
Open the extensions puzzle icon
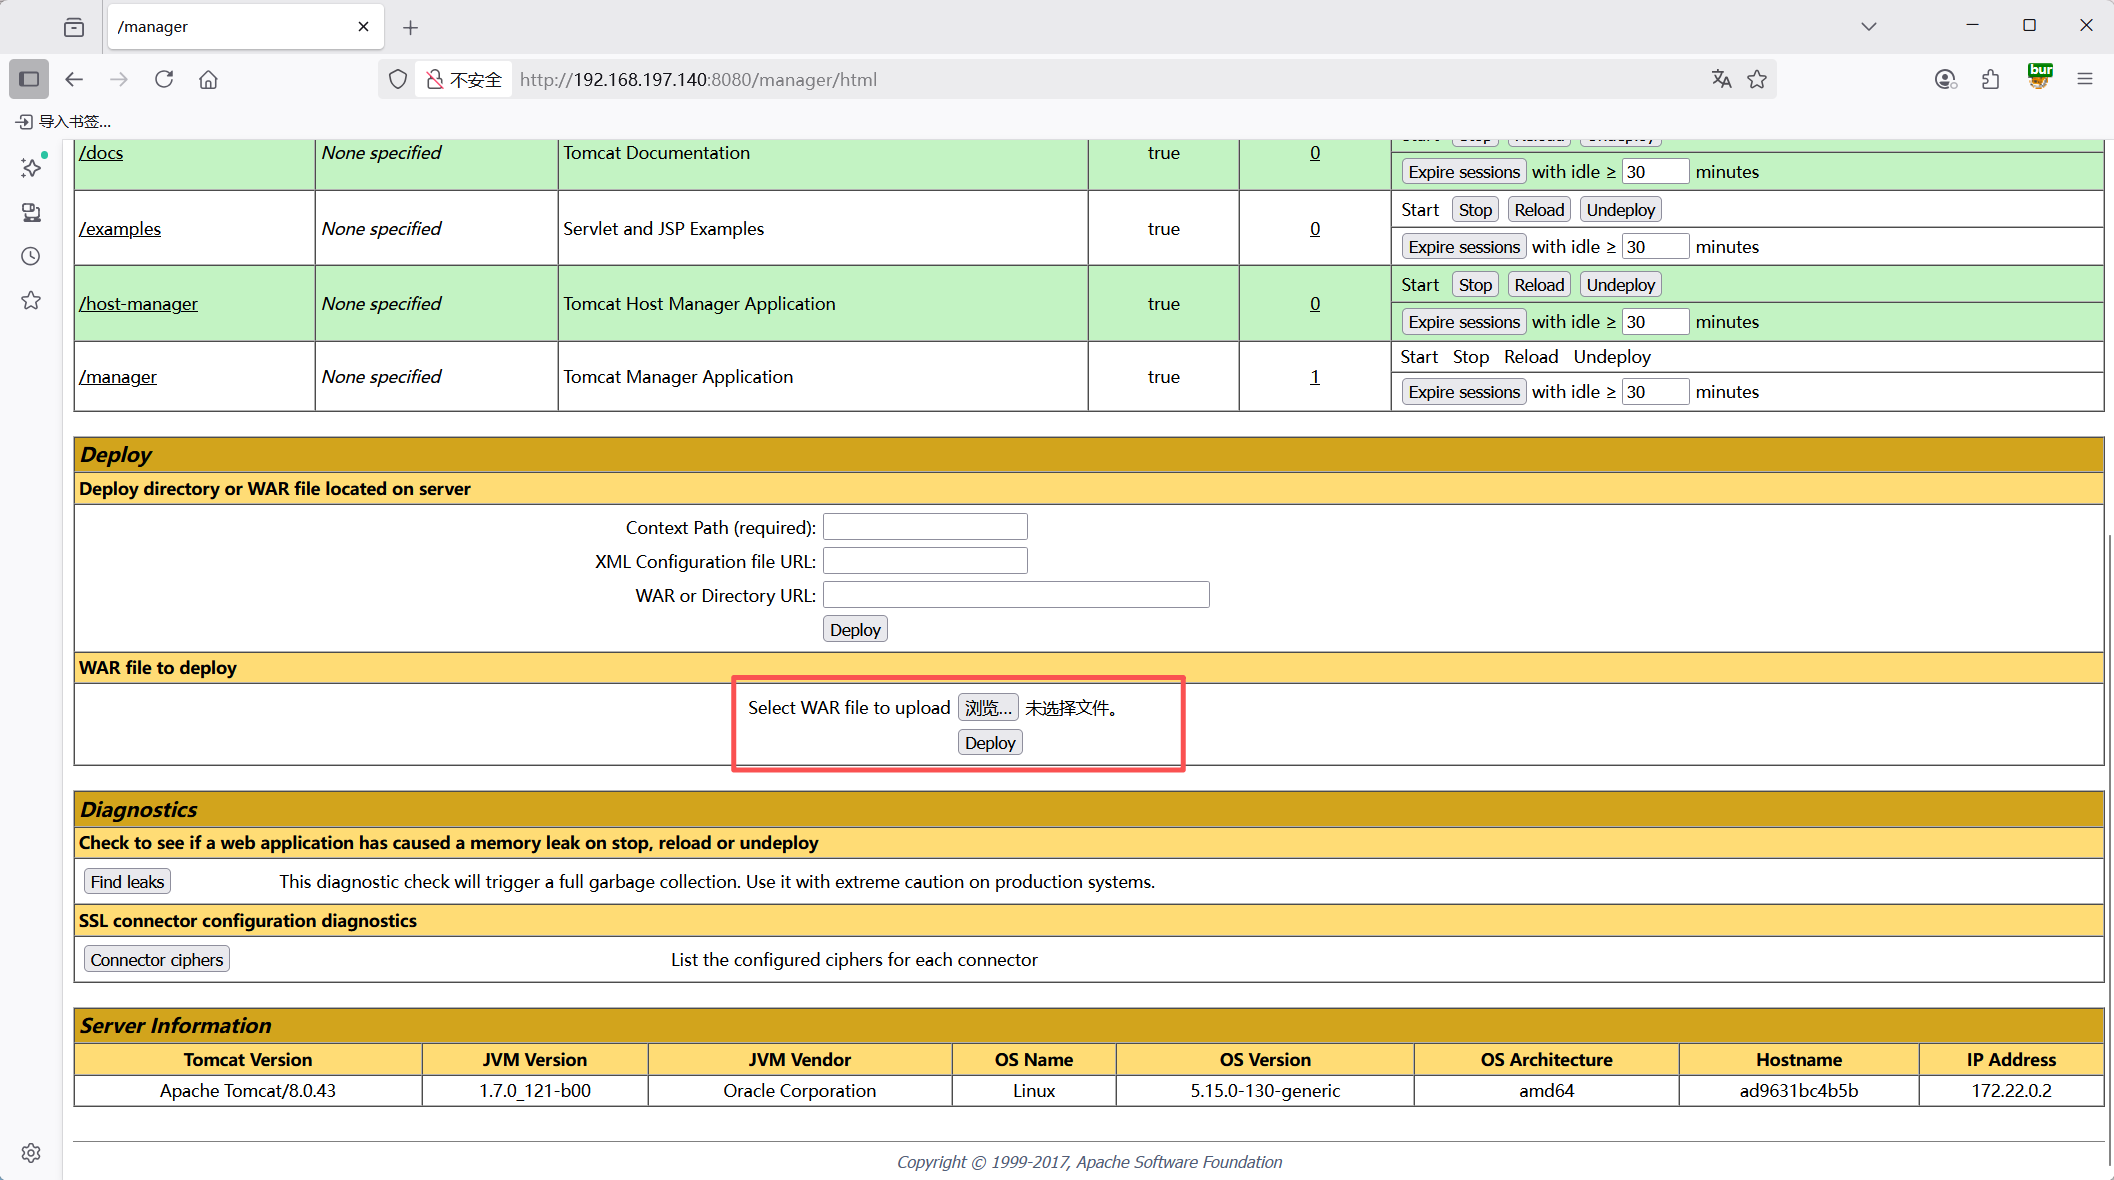click(1990, 79)
